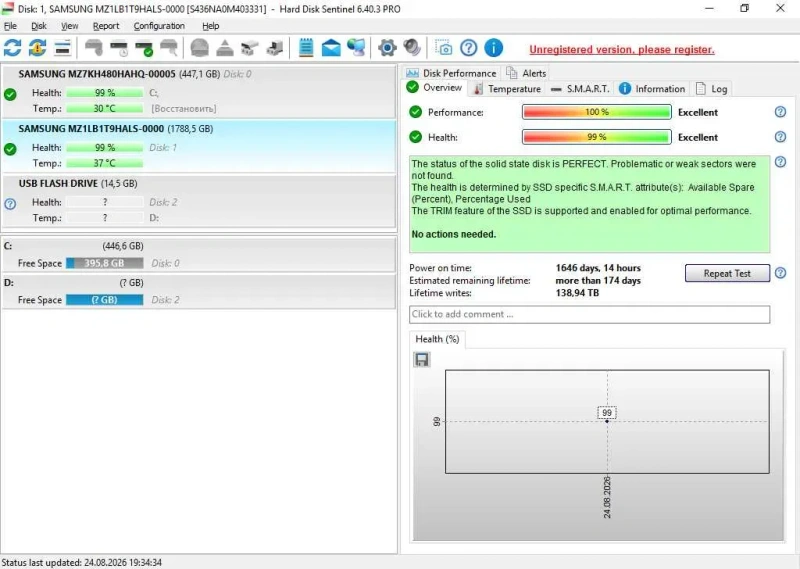The height and width of the screenshot is (569, 800).
Task: Click the first gray disk icon in toolbar
Action: pyautogui.click(x=93, y=48)
